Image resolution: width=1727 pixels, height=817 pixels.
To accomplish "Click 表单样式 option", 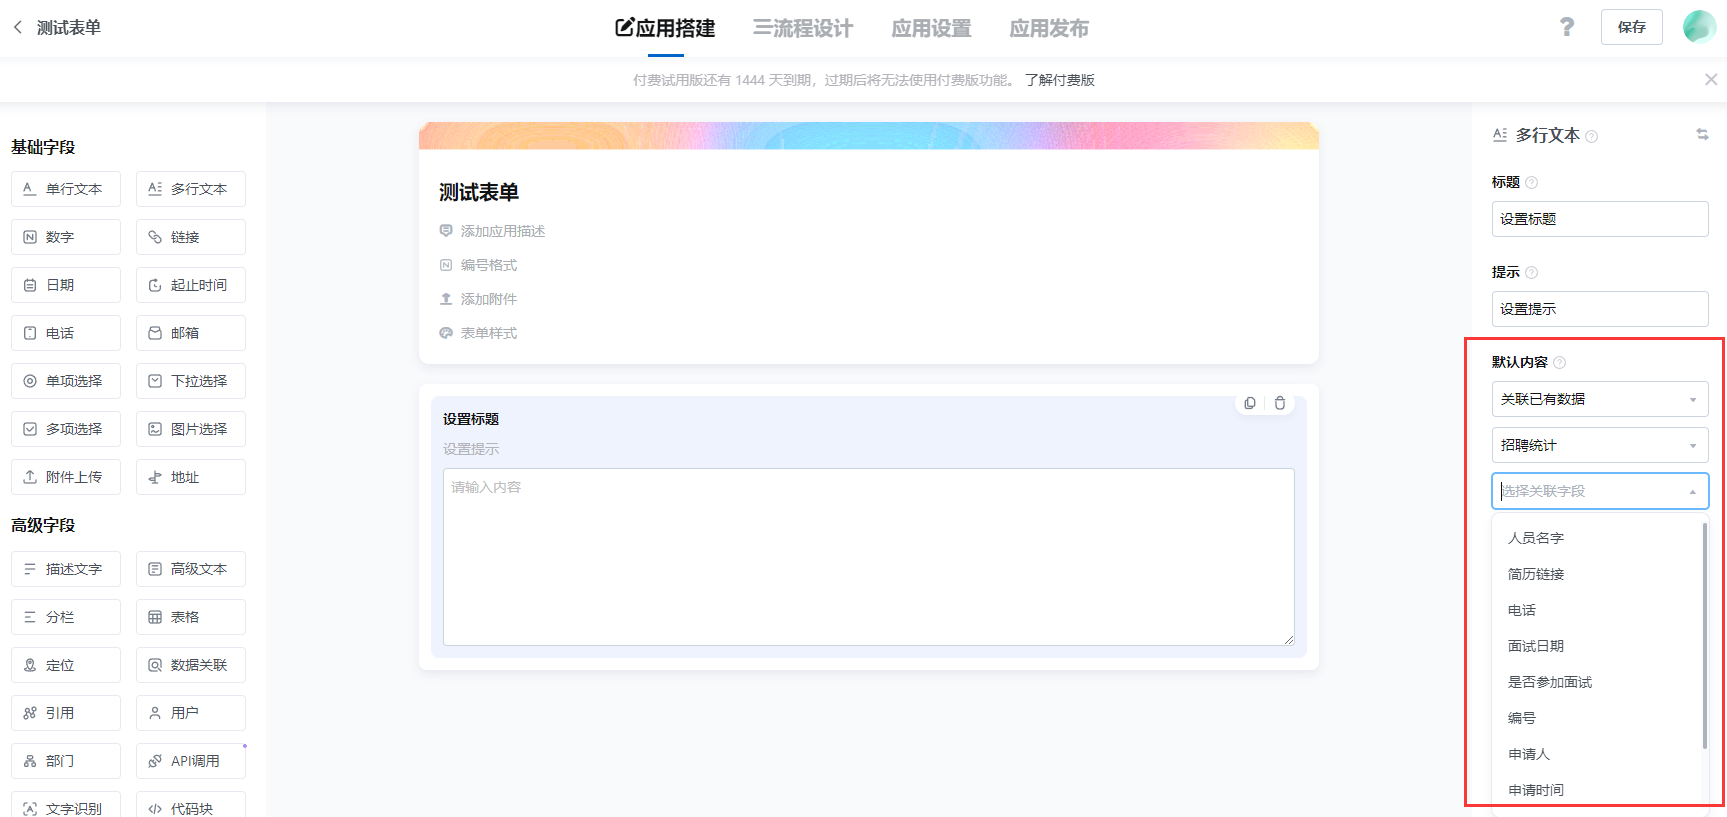I will click(x=478, y=333).
